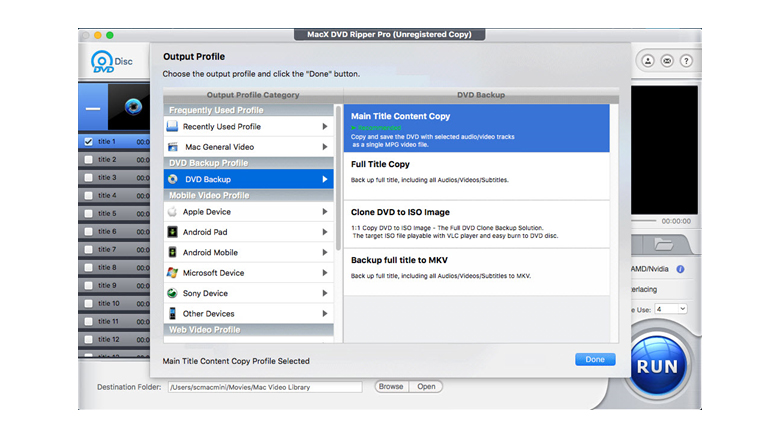Expand Apple Device arrow

324,212
